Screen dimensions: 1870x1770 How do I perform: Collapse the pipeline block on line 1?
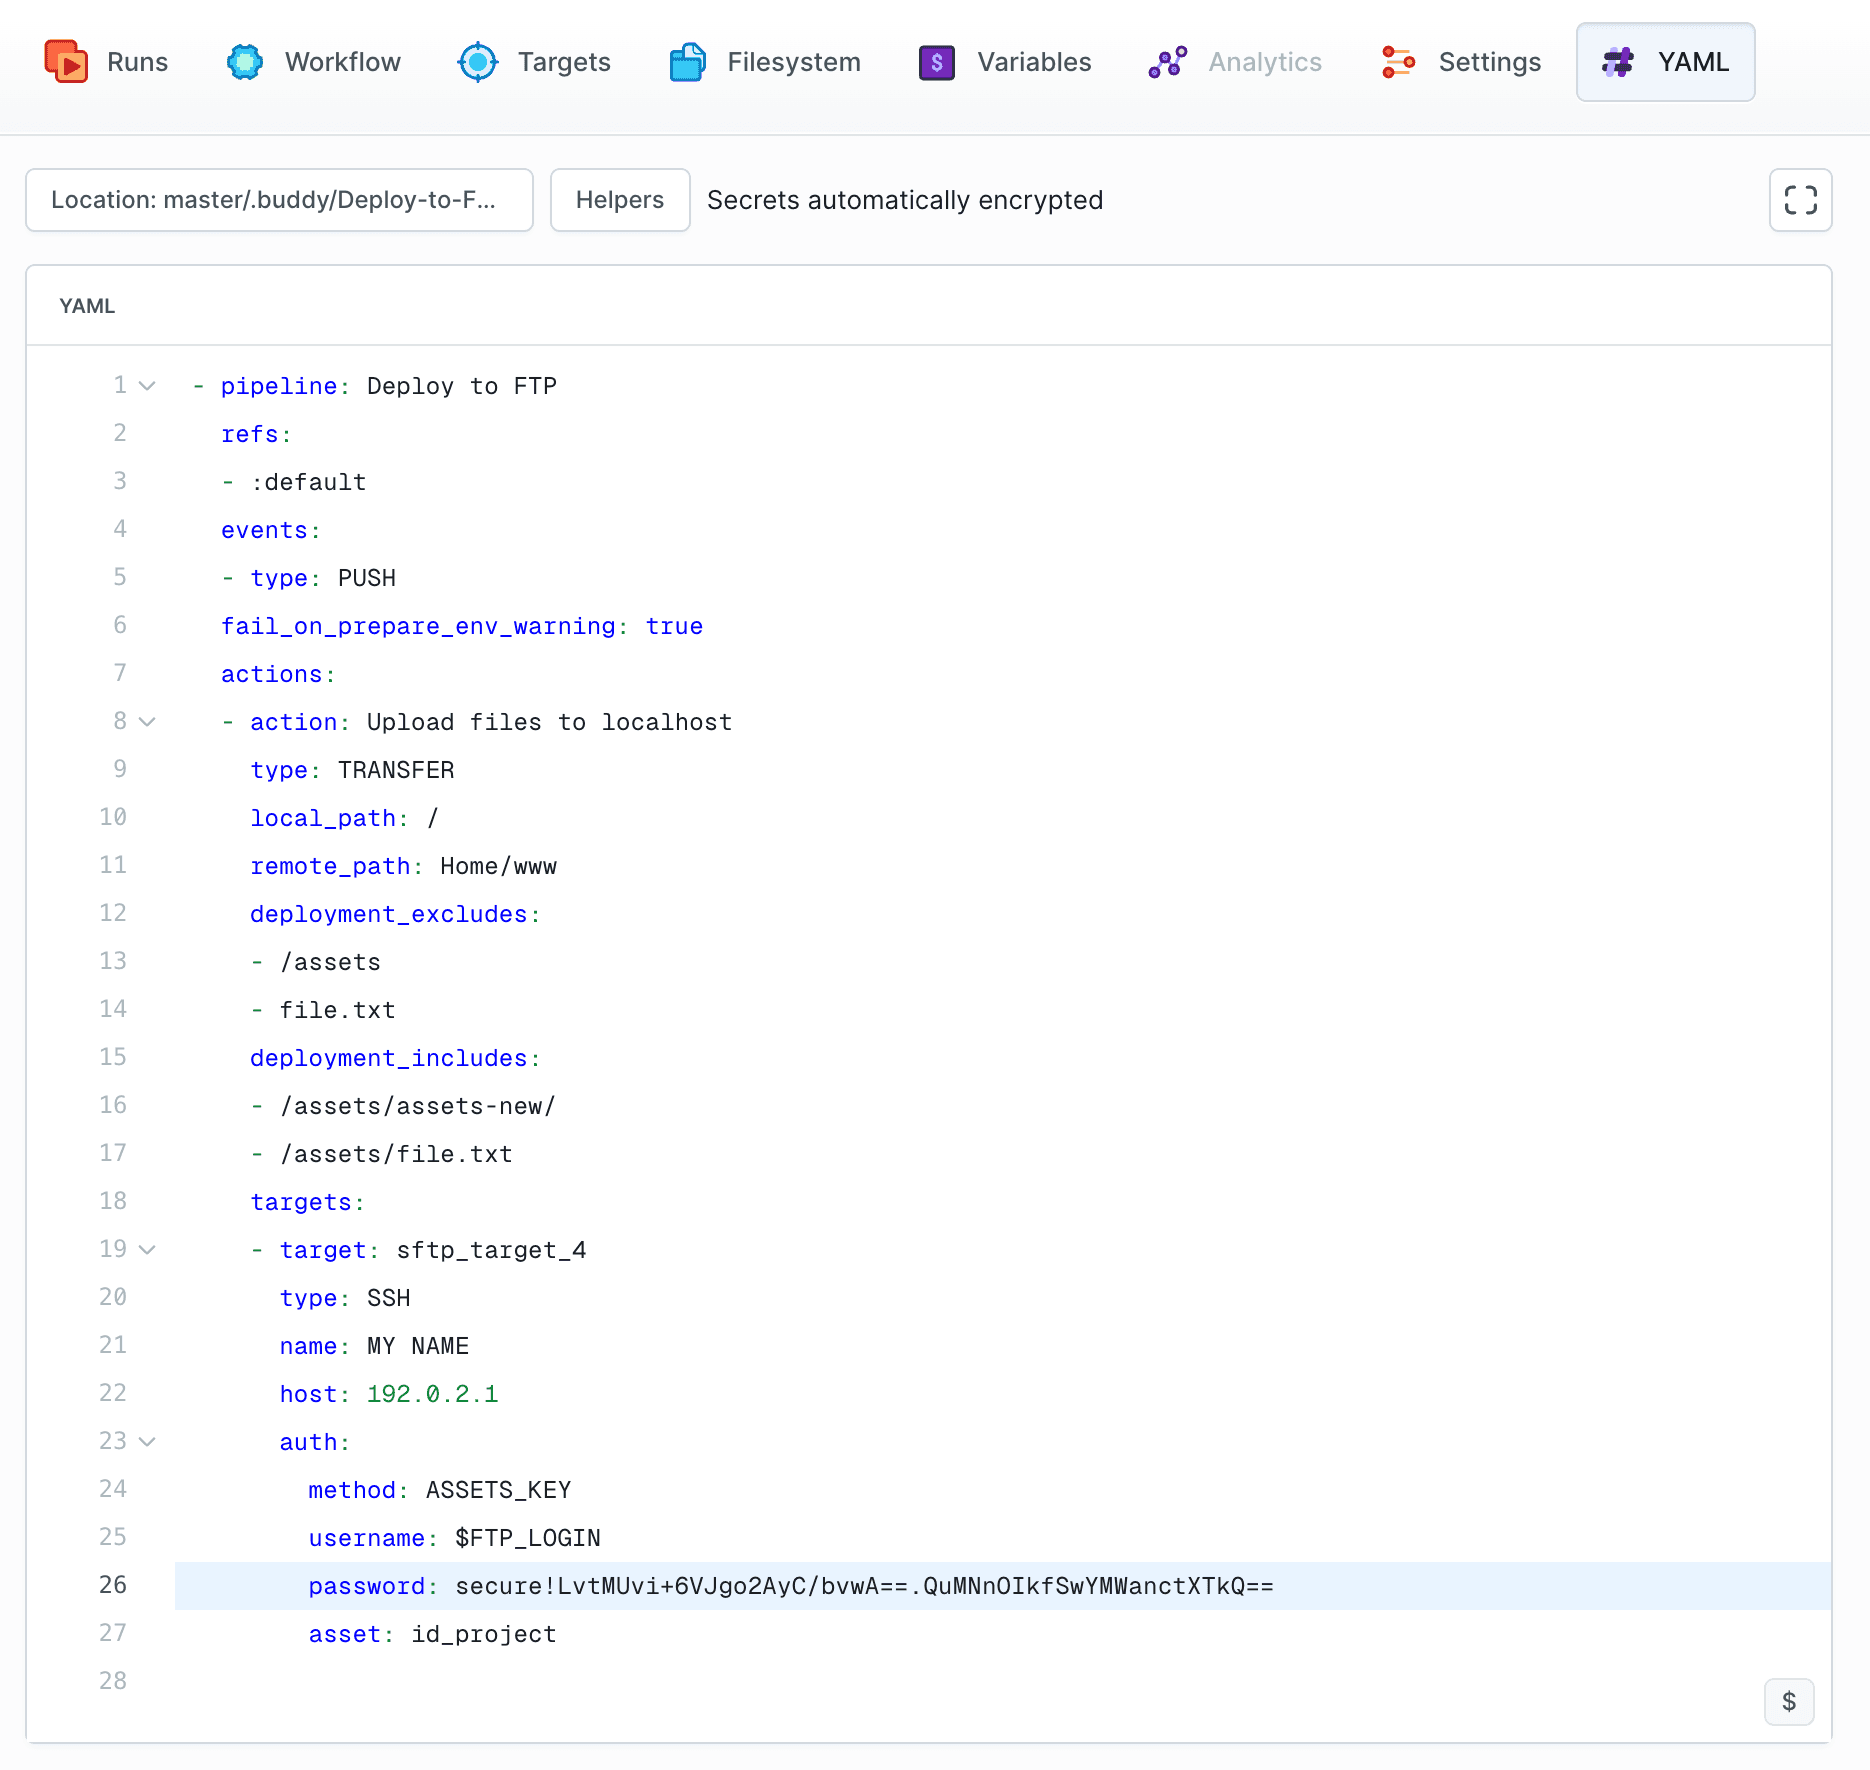point(147,385)
